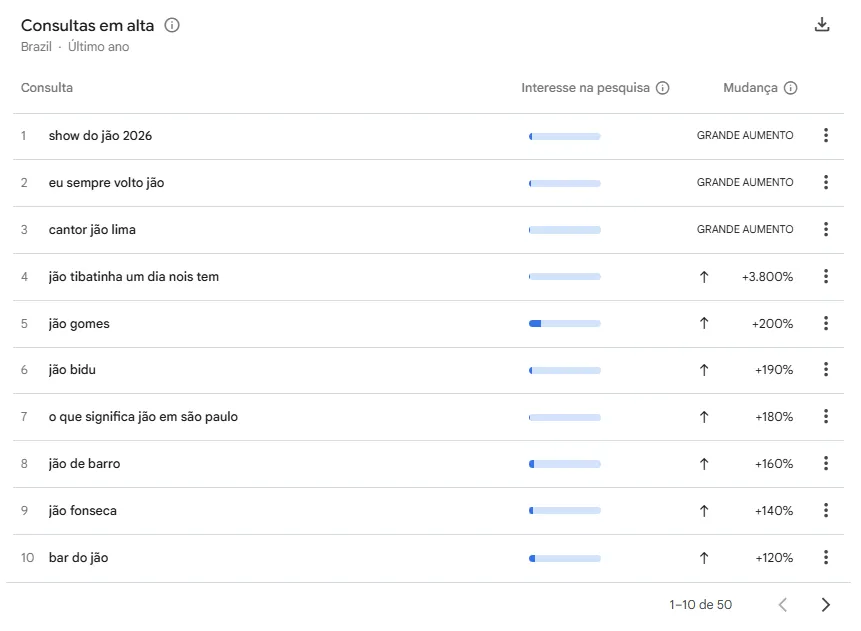861x631 pixels.
Task: Open query o que significa jão em são paulo
Action: pyautogui.click(x=143, y=417)
